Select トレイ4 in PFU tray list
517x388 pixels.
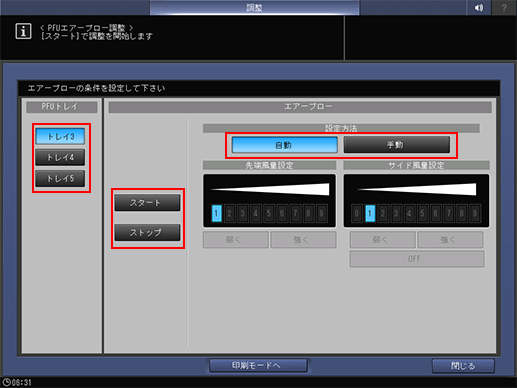point(60,157)
